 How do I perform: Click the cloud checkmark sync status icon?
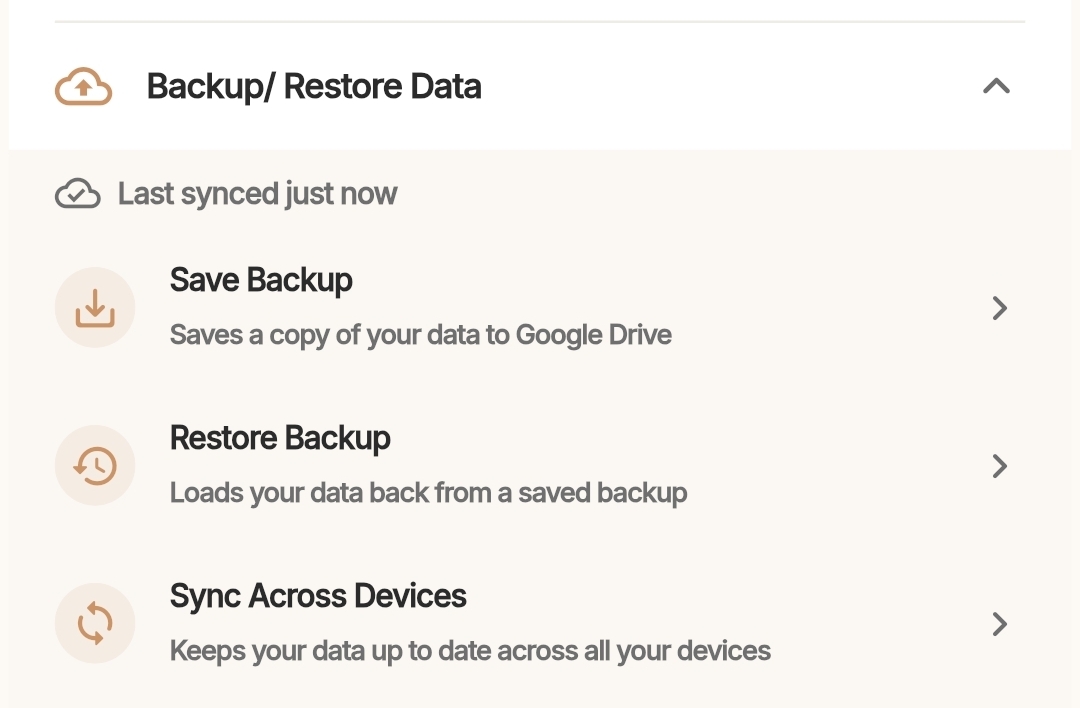tap(78, 194)
